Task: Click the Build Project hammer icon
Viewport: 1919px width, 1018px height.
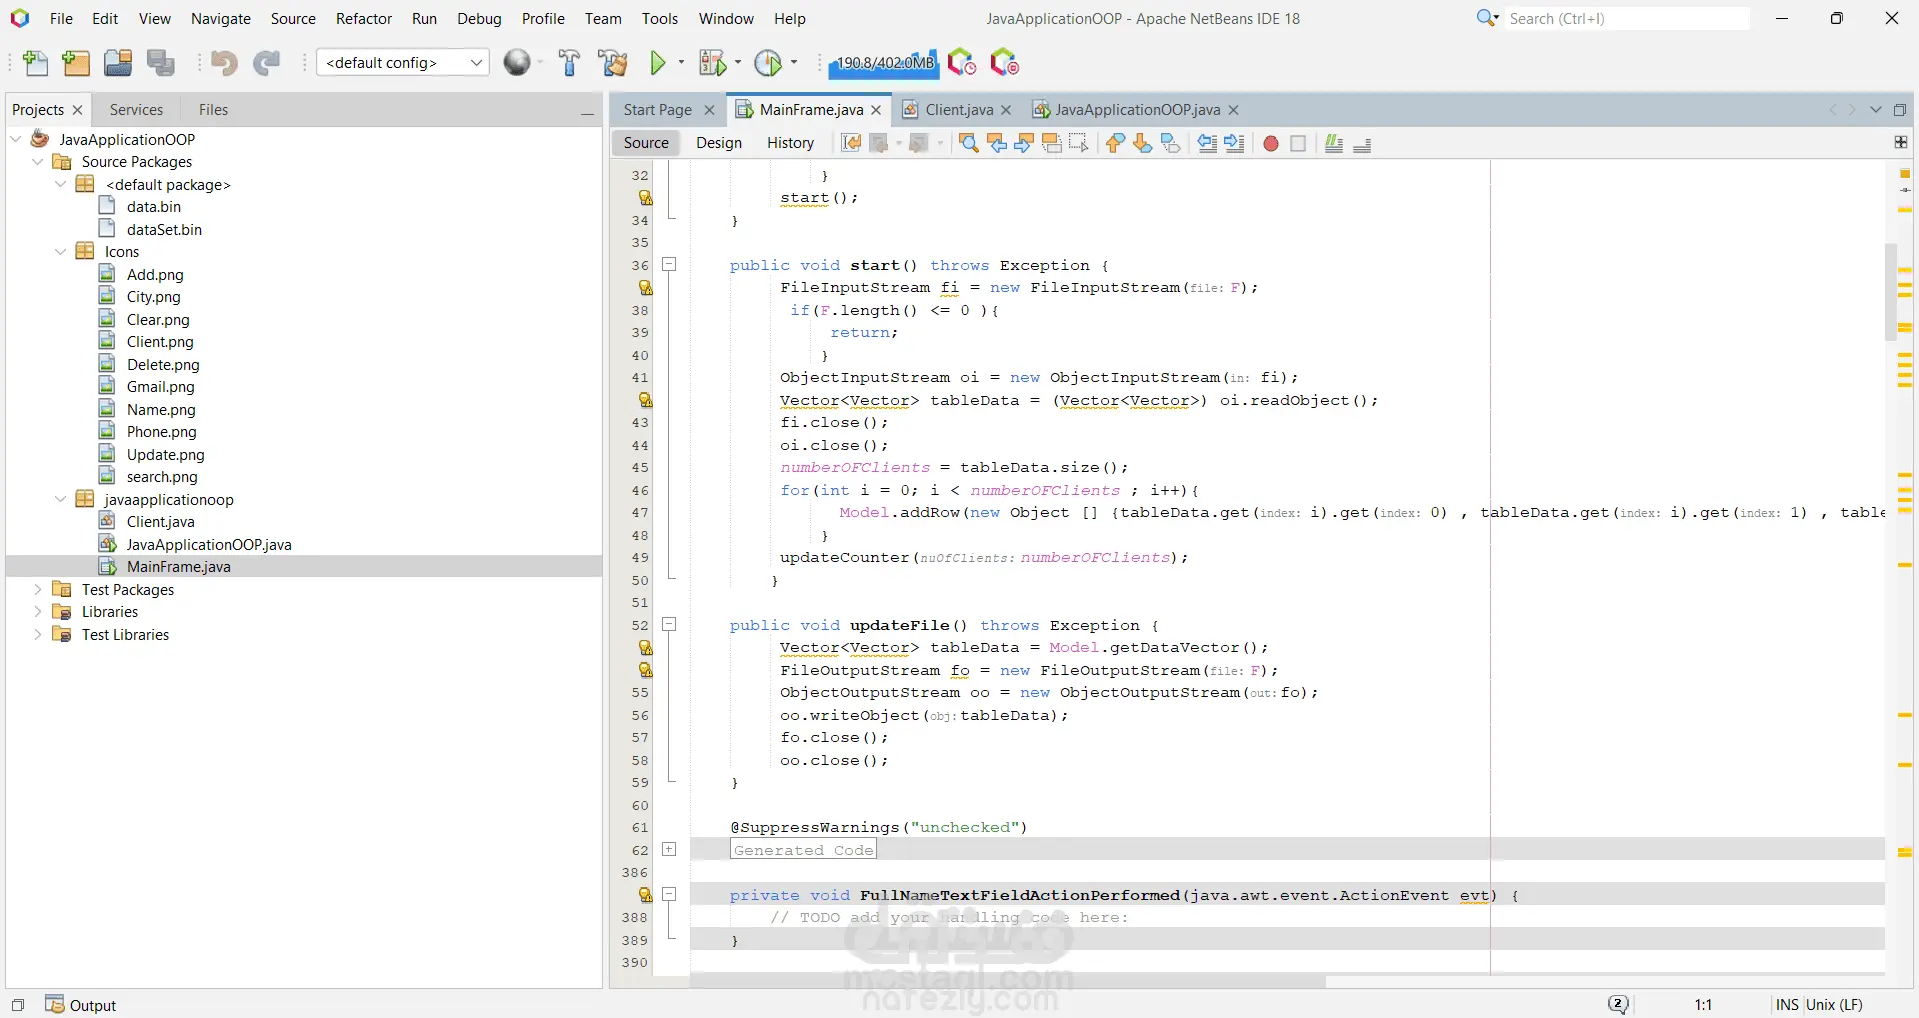Action: [x=569, y=63]
